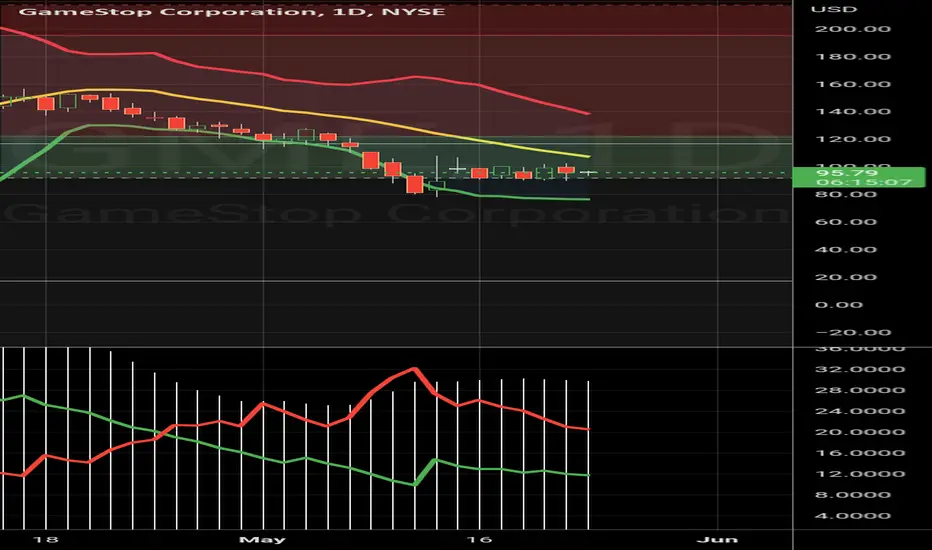The image size is (932, 550).
Task: Click the 8.0000 indicator axis label
Action: click(852, 495)
